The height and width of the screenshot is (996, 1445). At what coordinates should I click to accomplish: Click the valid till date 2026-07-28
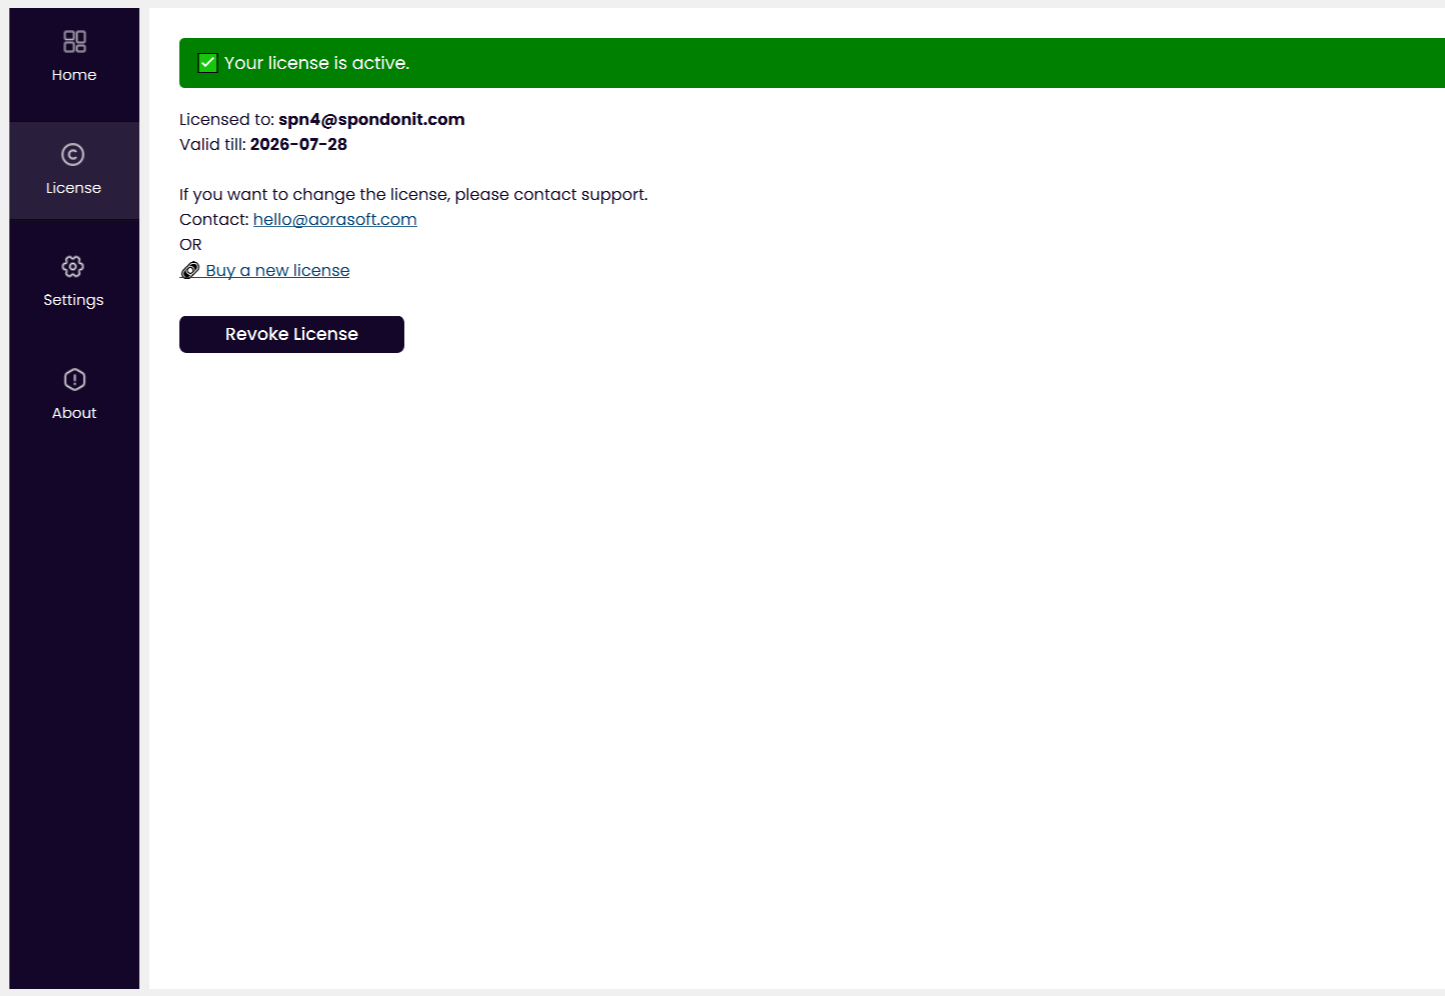pyautogui.click(x=298, y=144)
